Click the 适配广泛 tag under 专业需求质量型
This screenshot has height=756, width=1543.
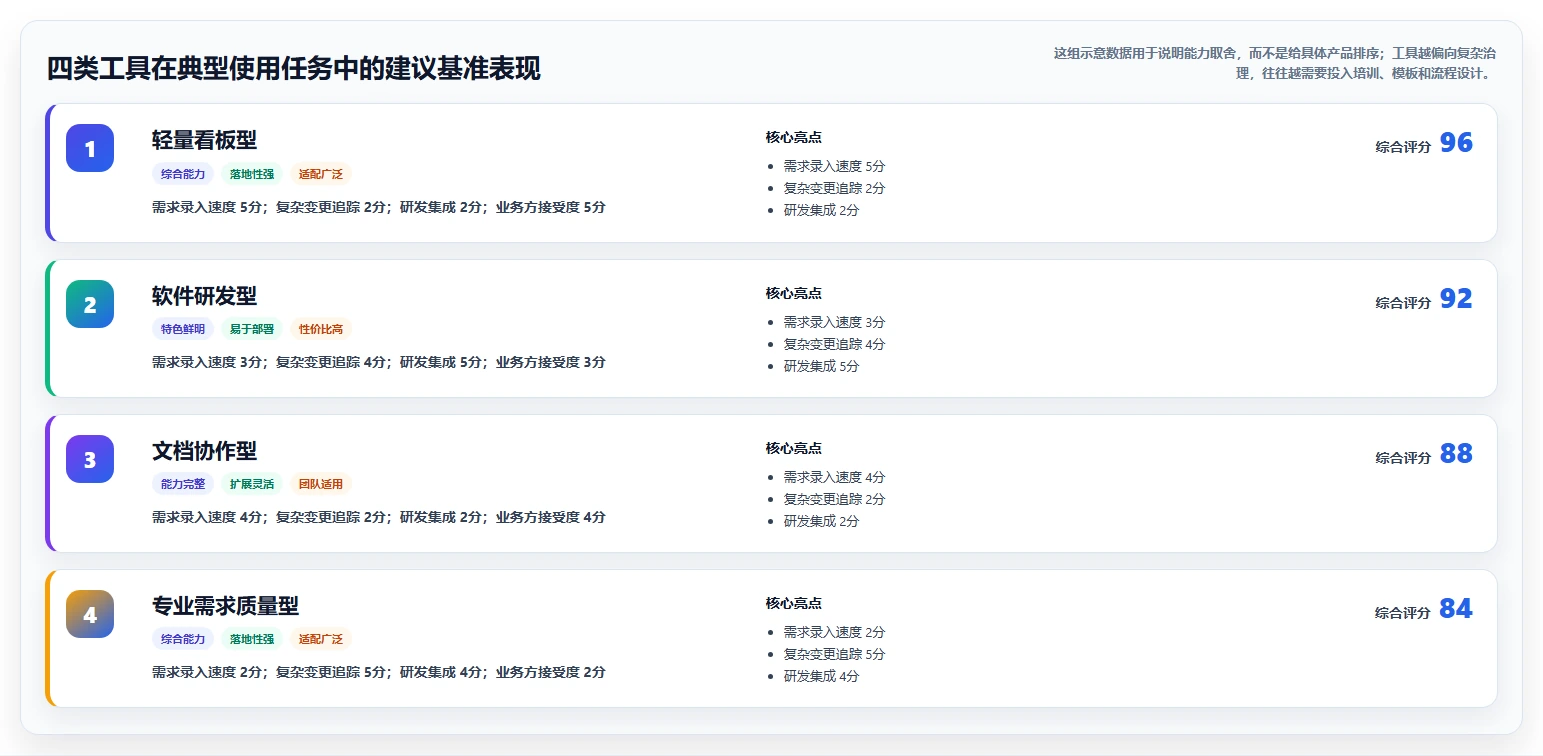pyautogui.click(x=321, y=639)
